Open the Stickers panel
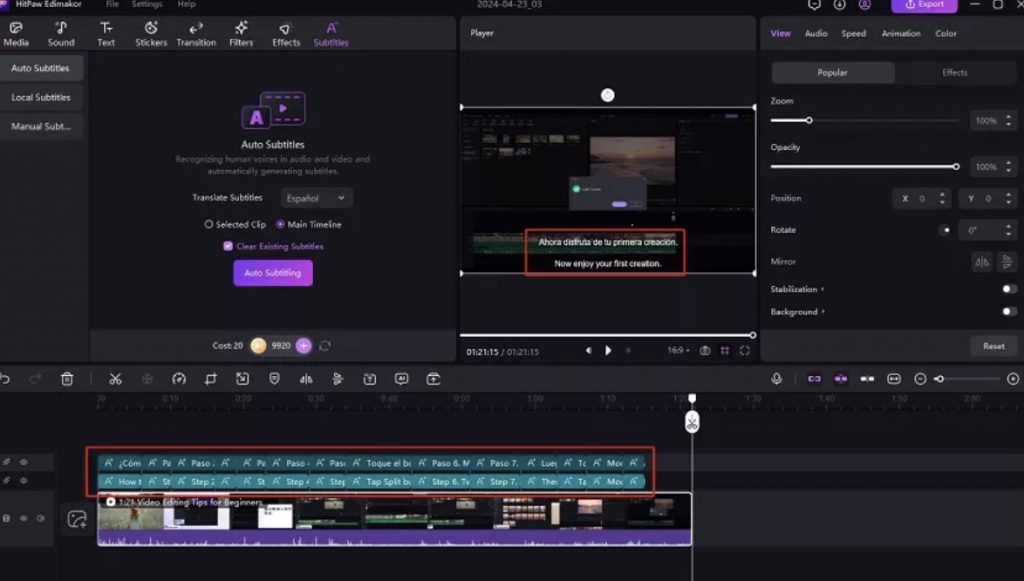This screenshot has height=581, width=1024. pos(151,33)
